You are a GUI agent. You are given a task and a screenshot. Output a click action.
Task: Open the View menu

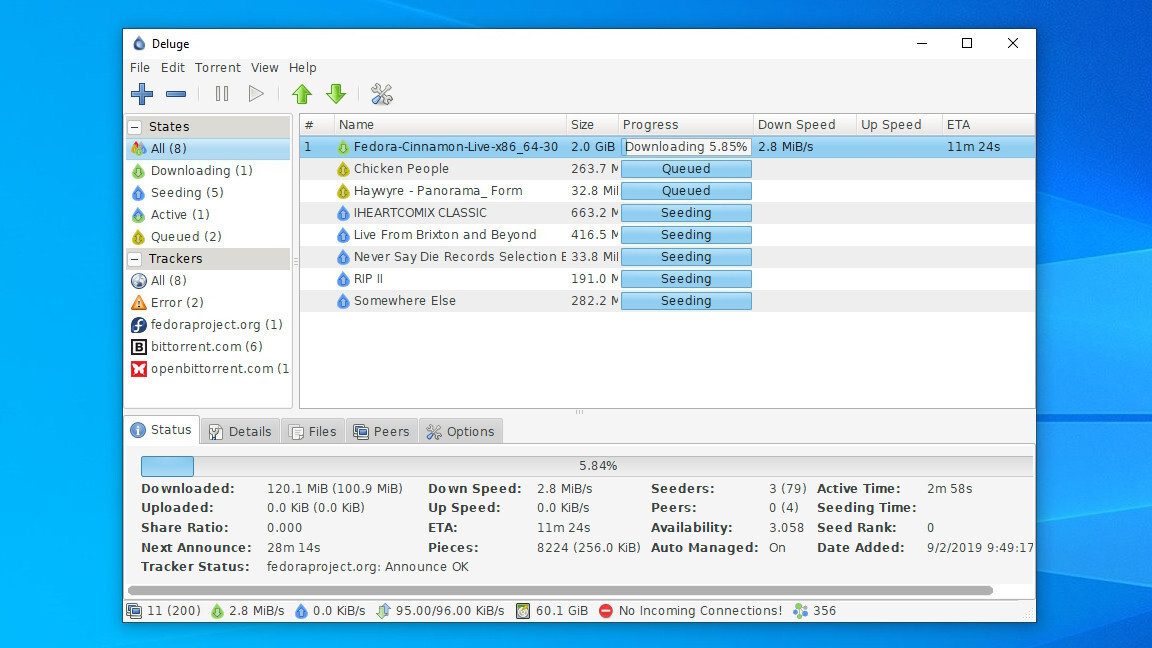click(264, 68)
